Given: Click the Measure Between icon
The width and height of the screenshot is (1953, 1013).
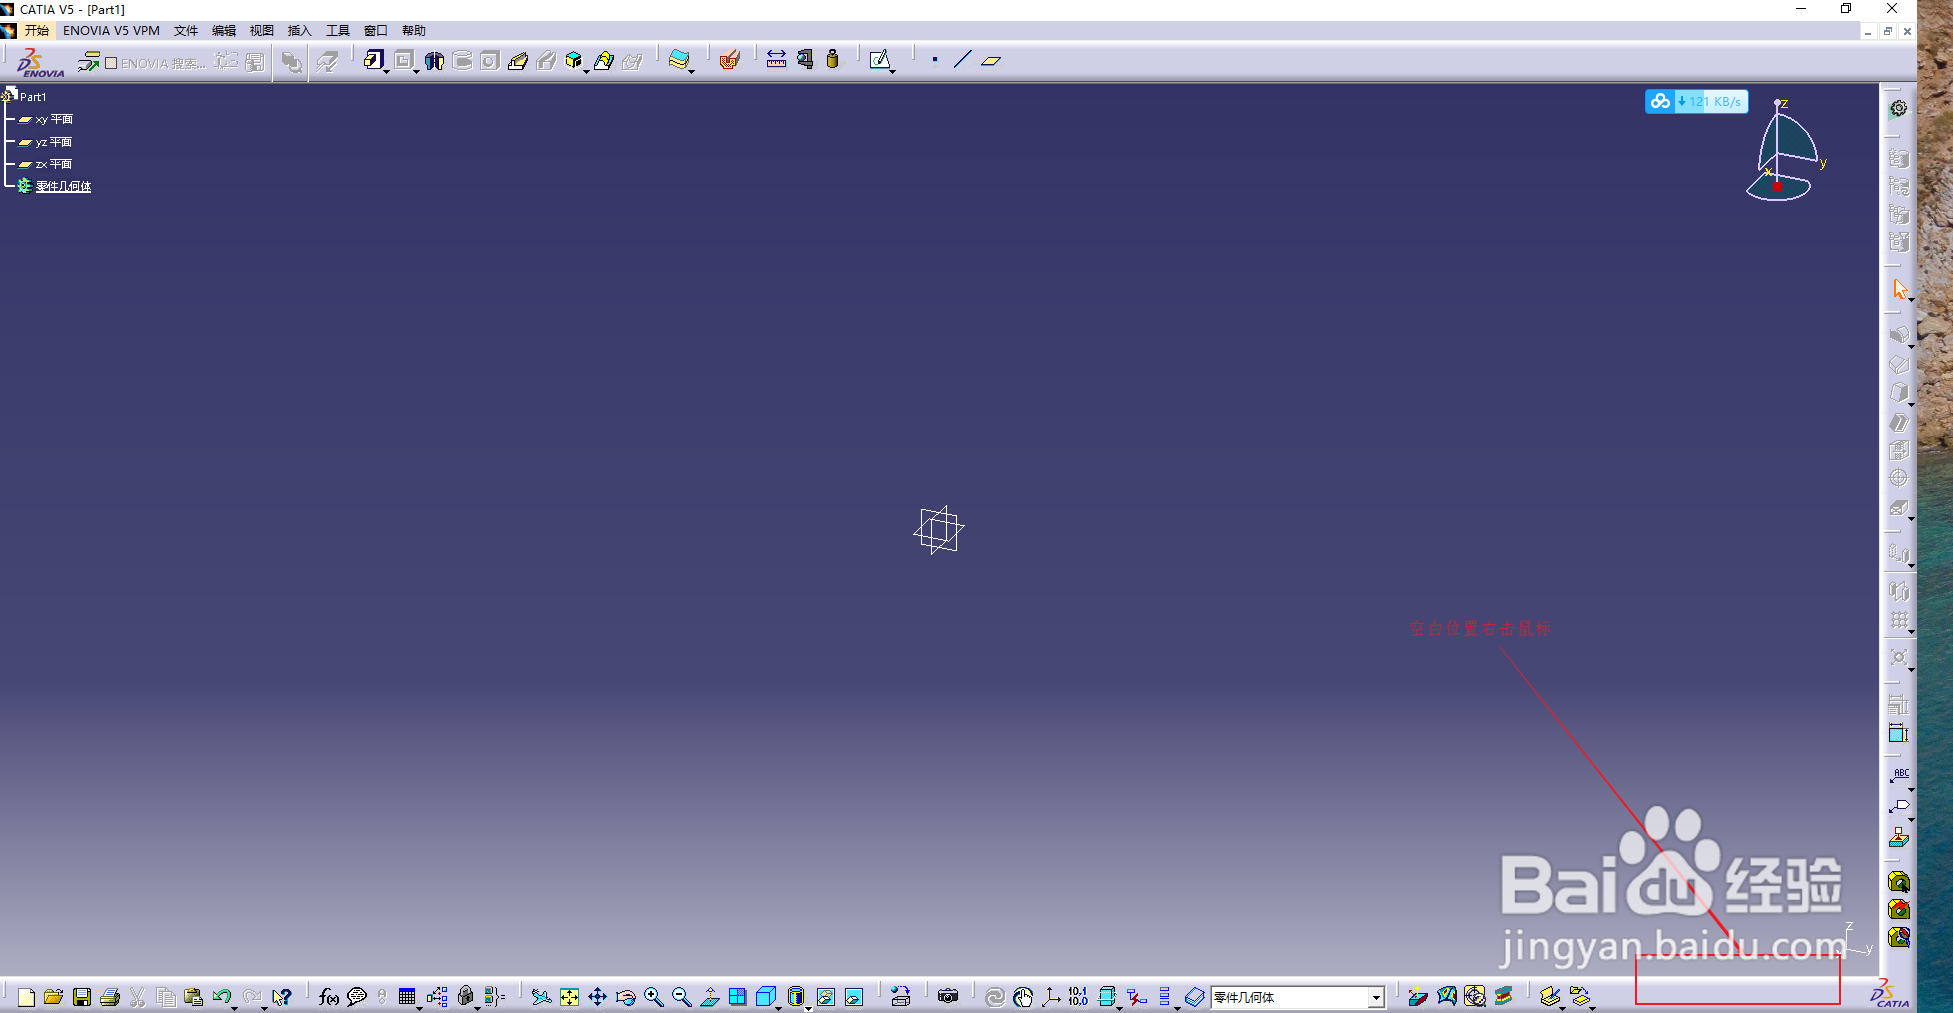Looking at the screenshot, I should pos(776,60).
